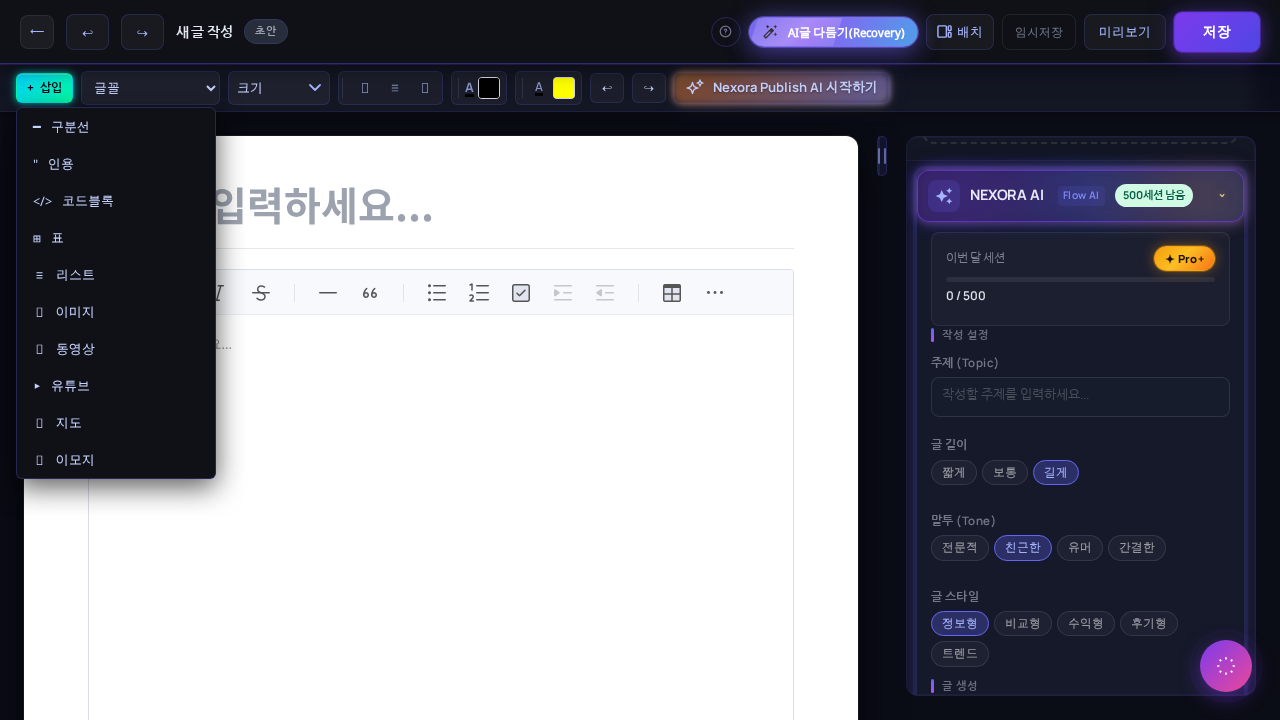Toggle numbered list in editor toolbar
The image size is (1280, 720).
pos(479,293)
